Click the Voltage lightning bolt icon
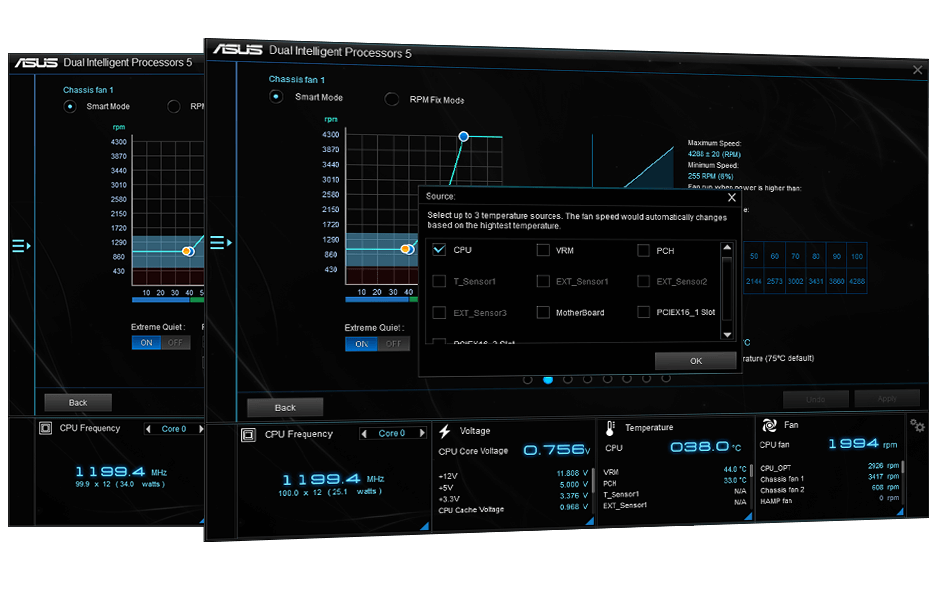Image resolution: width=940 pixels, height=598 pixels. [x=445, y=431]
